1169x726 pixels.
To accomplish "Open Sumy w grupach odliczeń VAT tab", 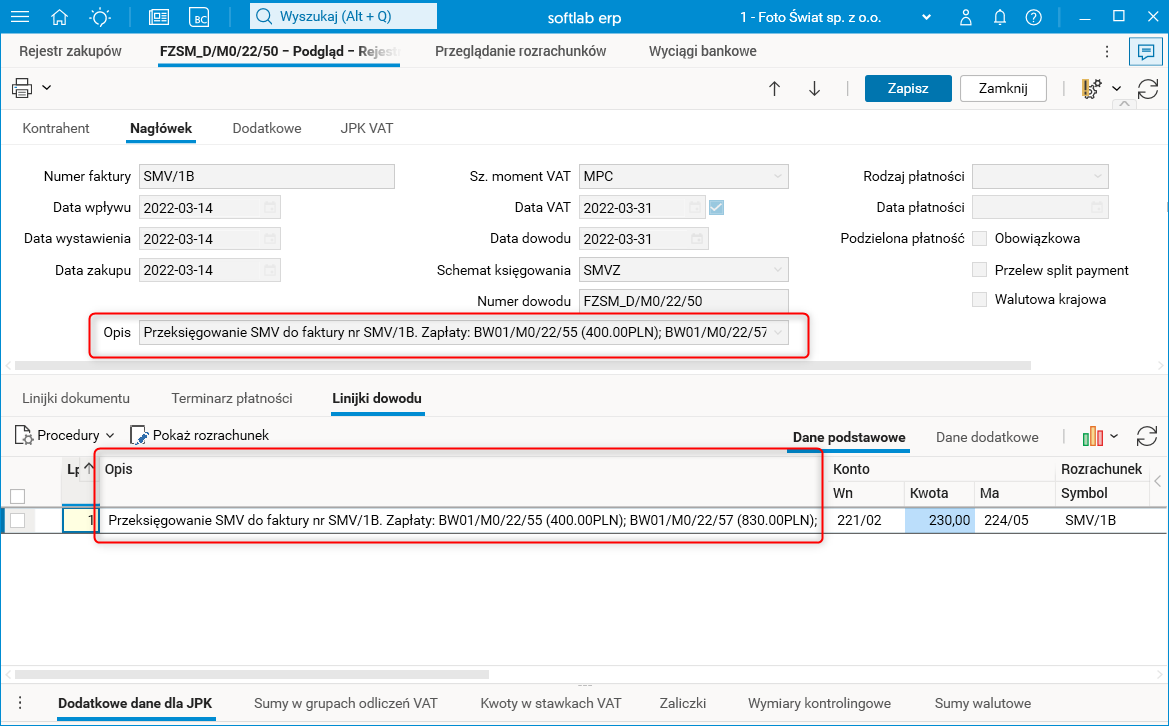I will (346, 703).
